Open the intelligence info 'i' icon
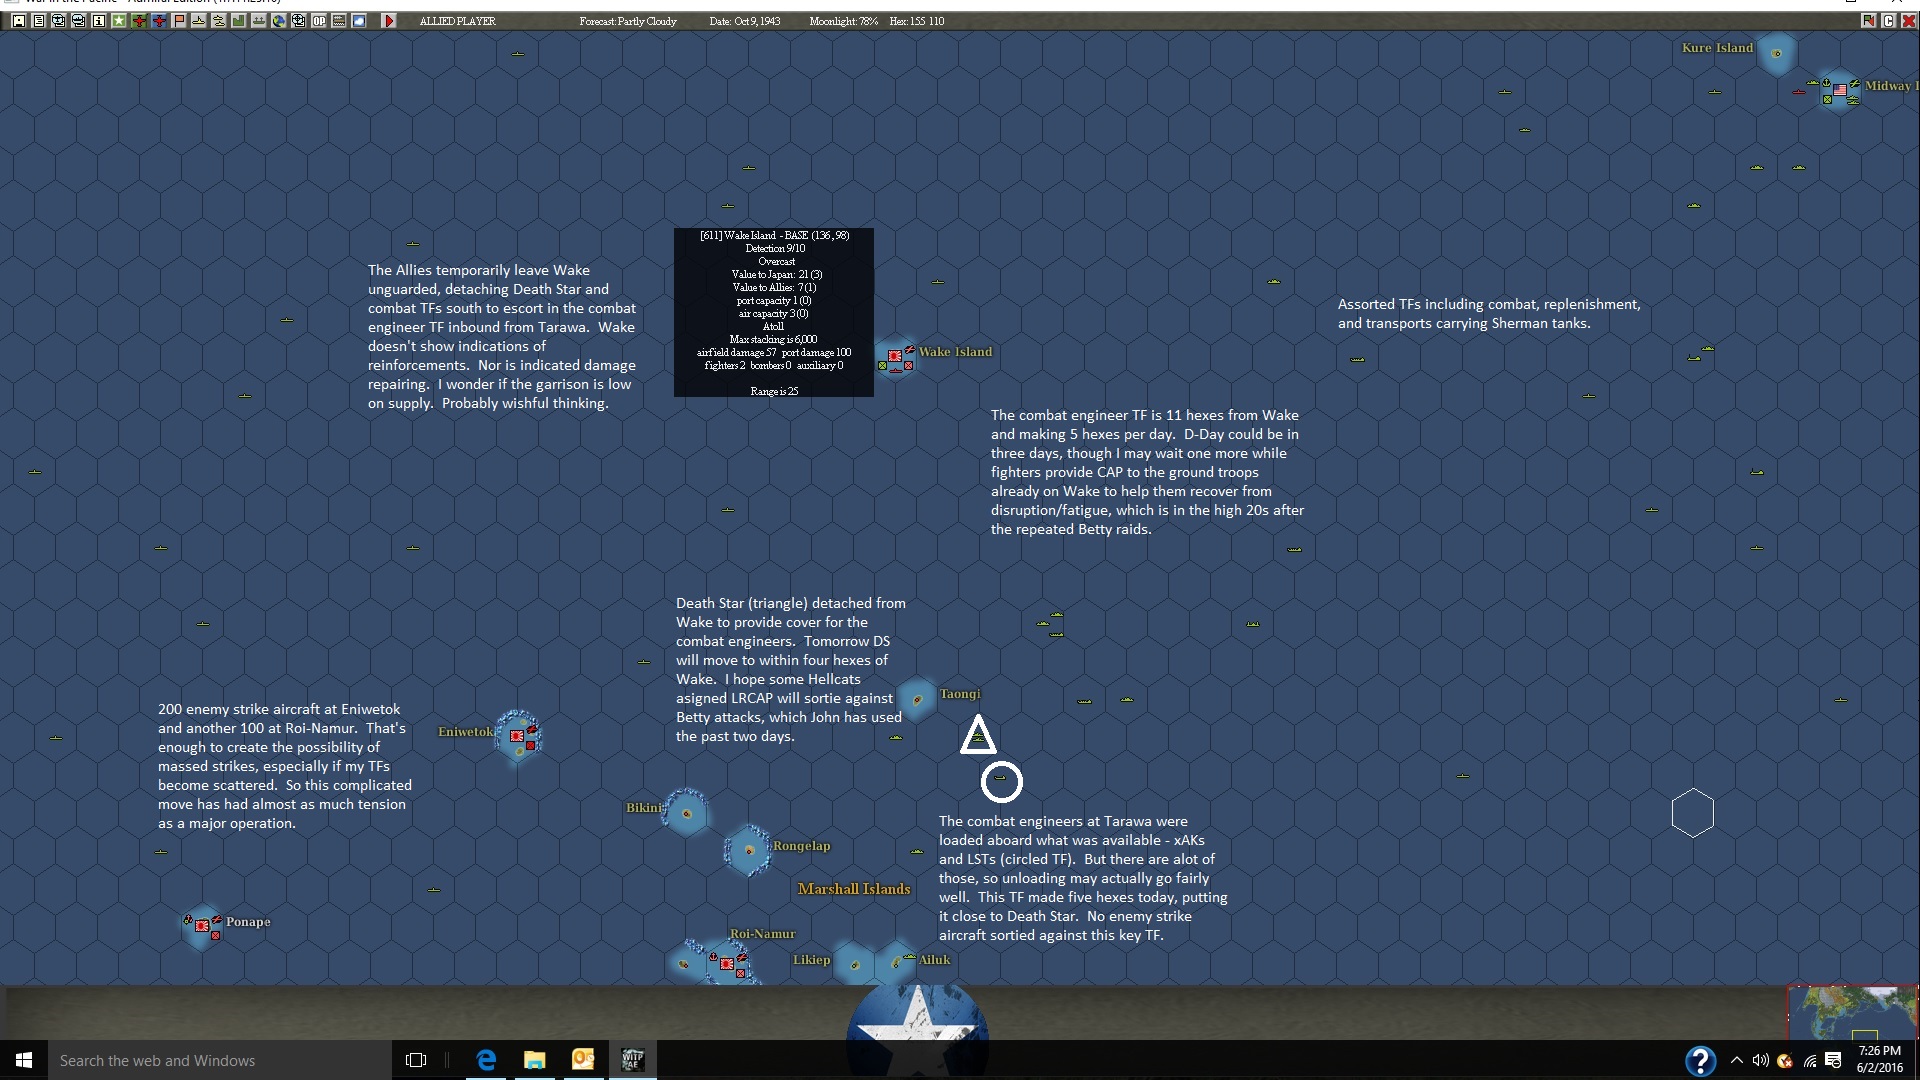Screen dimensions: 1920x1080 (x=99, y=21)
